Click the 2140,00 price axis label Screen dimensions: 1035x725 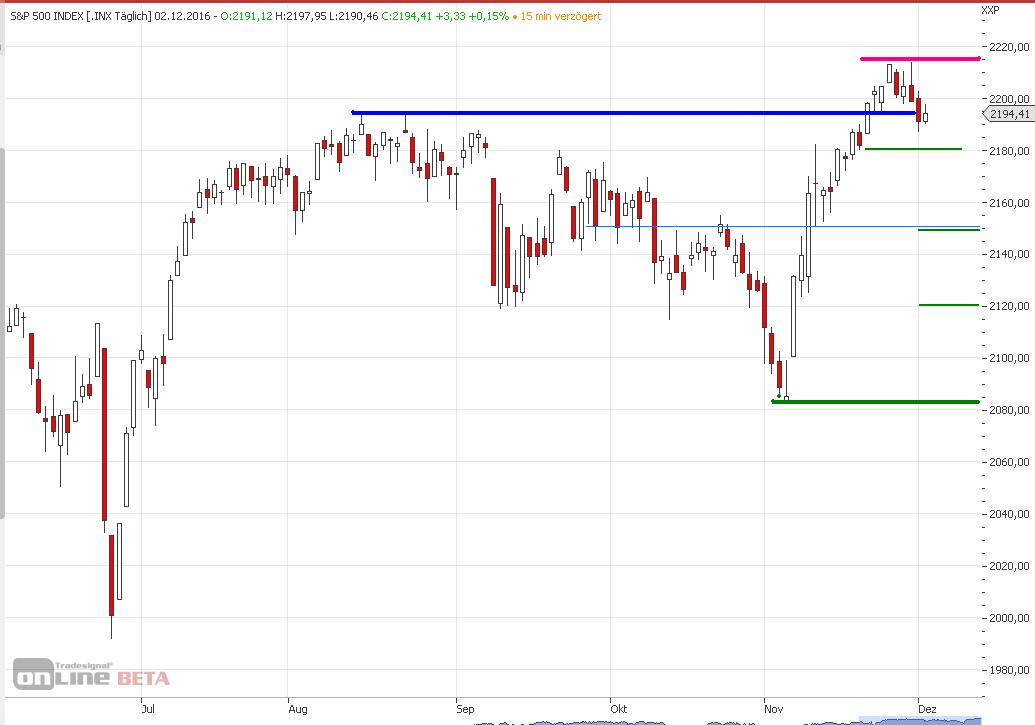coord(1009,254)
